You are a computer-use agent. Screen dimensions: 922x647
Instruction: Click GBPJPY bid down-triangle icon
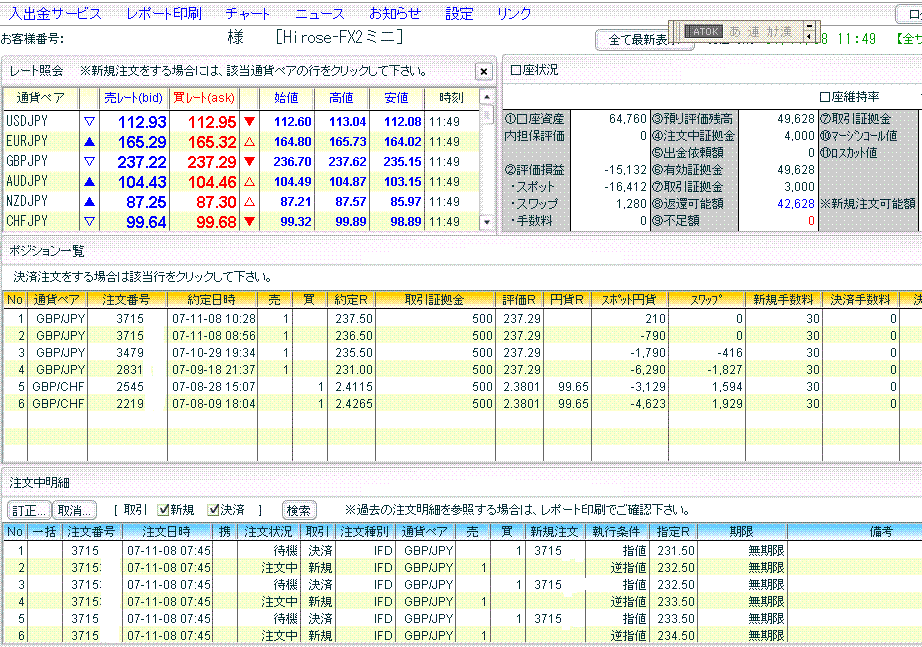89,162
